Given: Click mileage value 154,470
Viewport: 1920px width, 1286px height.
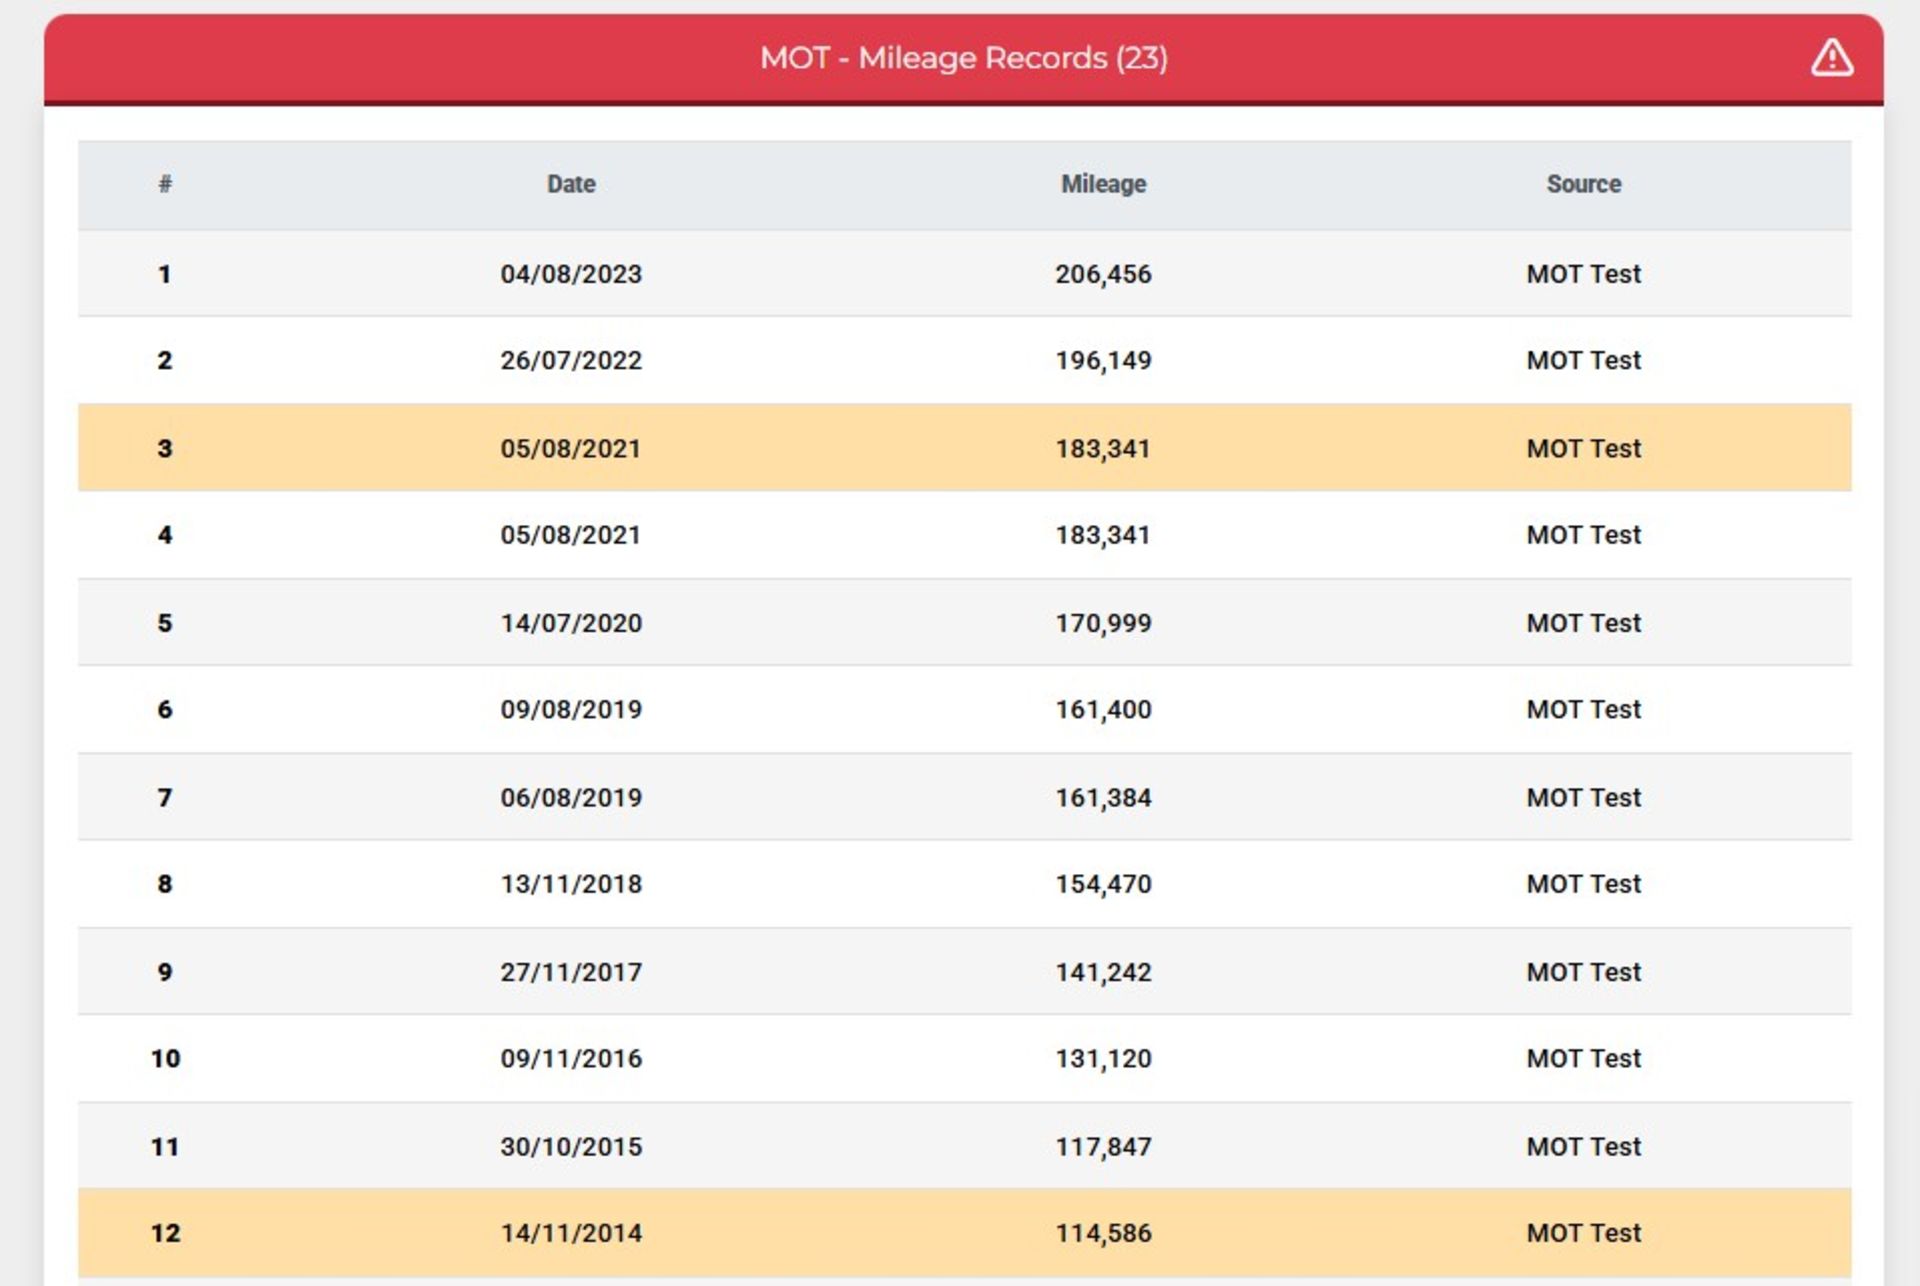Looking at the screenshot, I should (1103, 884).
